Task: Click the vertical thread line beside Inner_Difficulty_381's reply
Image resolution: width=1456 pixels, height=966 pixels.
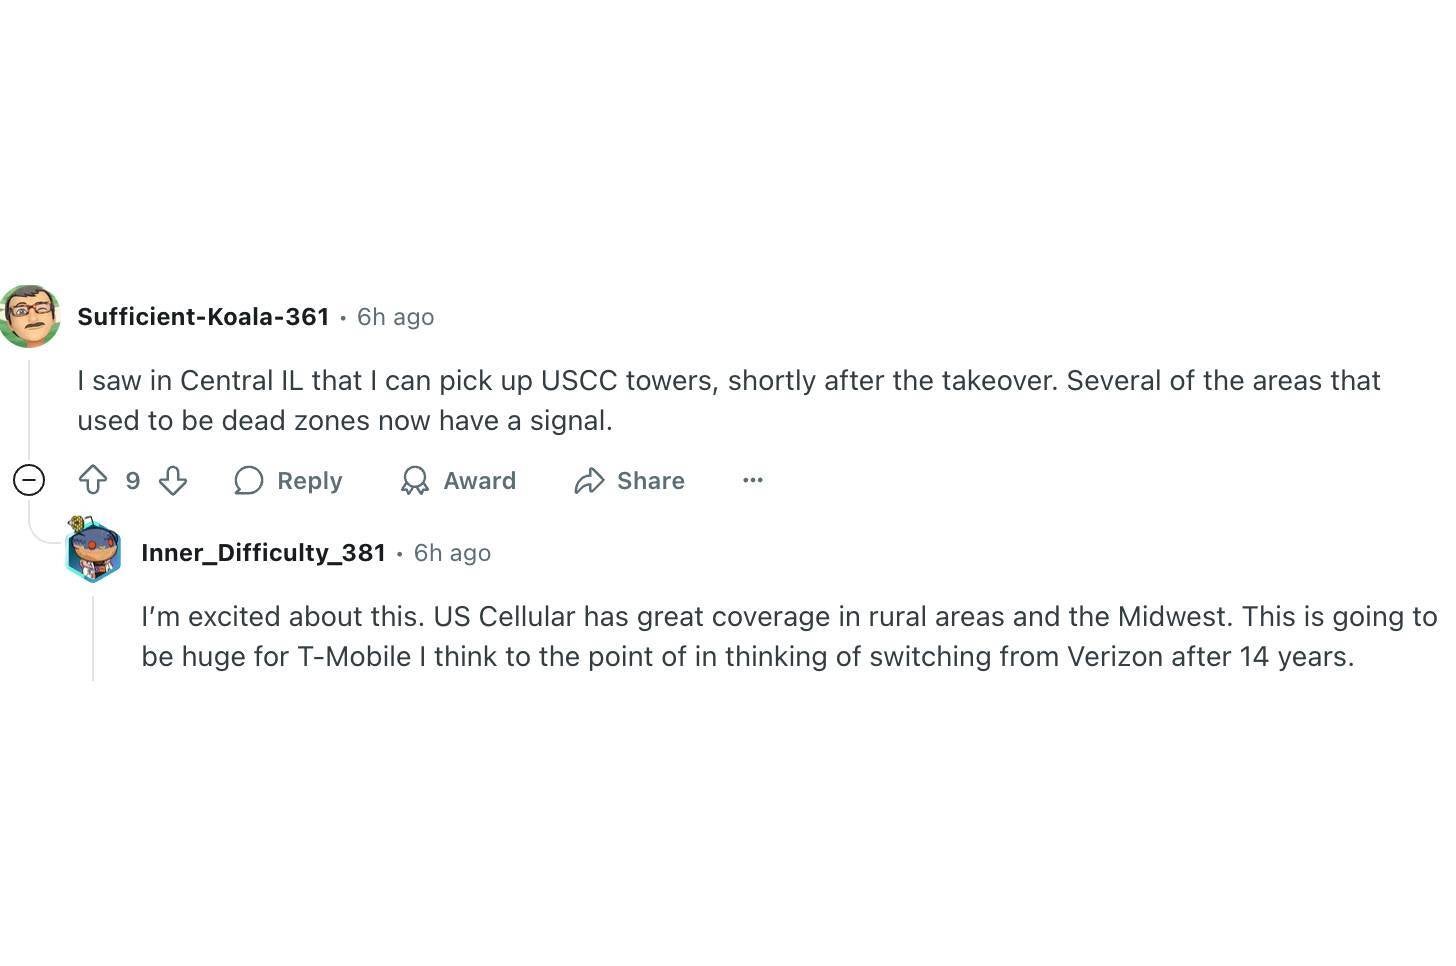Action: pos(93,640)
